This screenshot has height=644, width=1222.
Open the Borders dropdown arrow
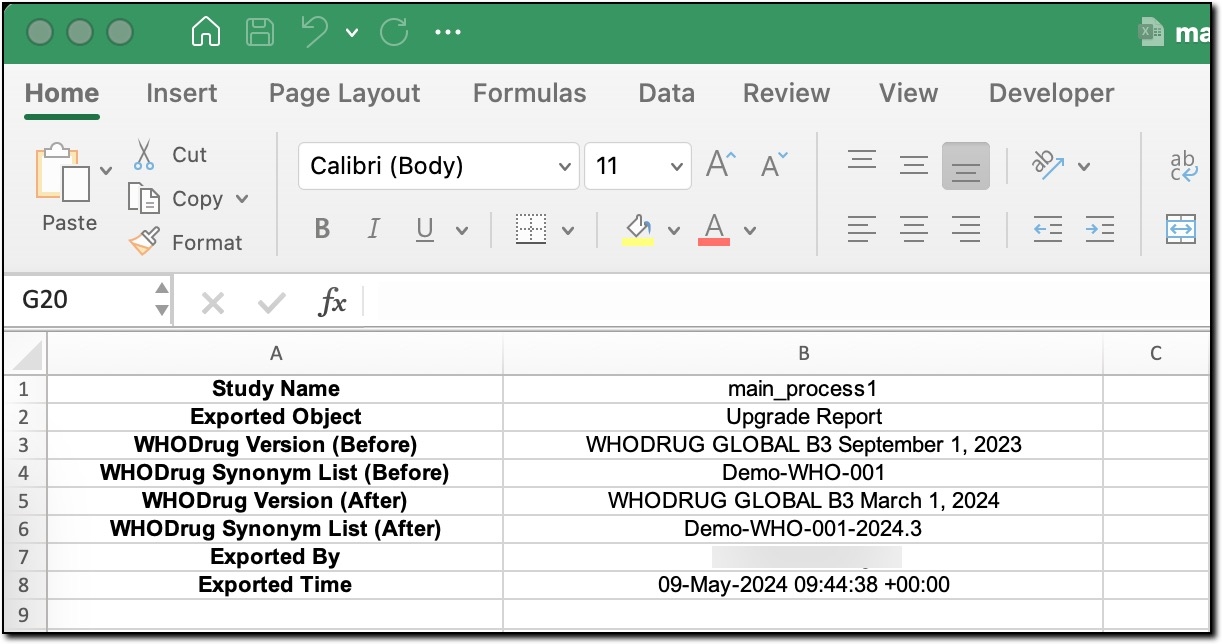pos(568,231)
